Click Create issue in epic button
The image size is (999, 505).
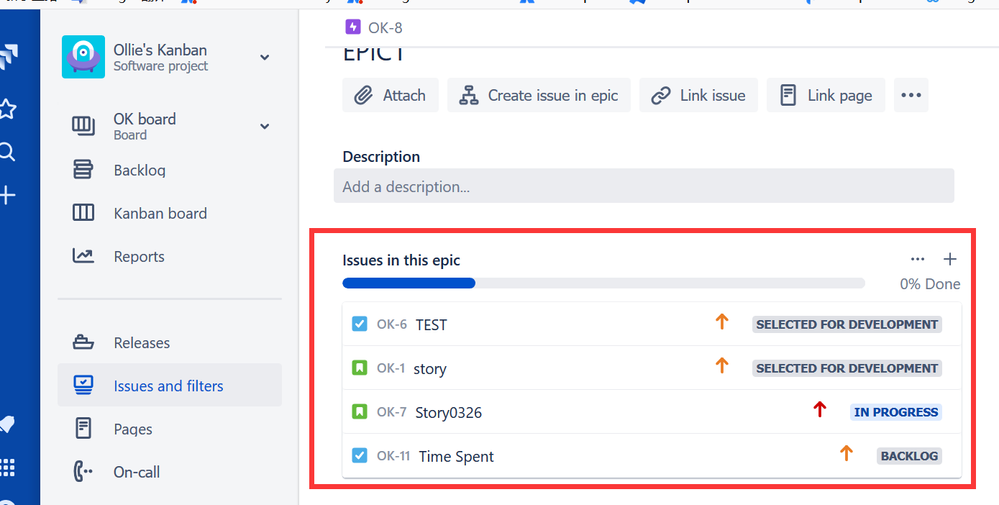[539, 96]
